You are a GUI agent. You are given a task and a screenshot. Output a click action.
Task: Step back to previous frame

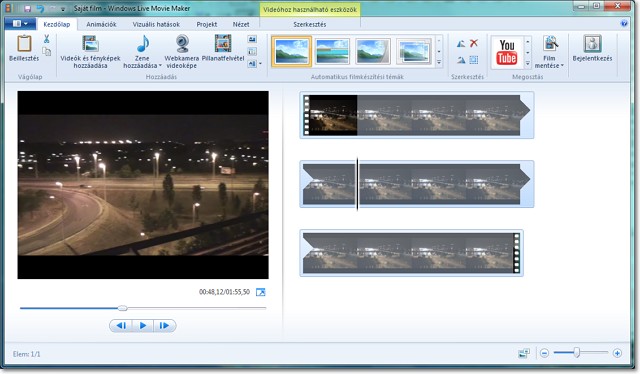121,325
